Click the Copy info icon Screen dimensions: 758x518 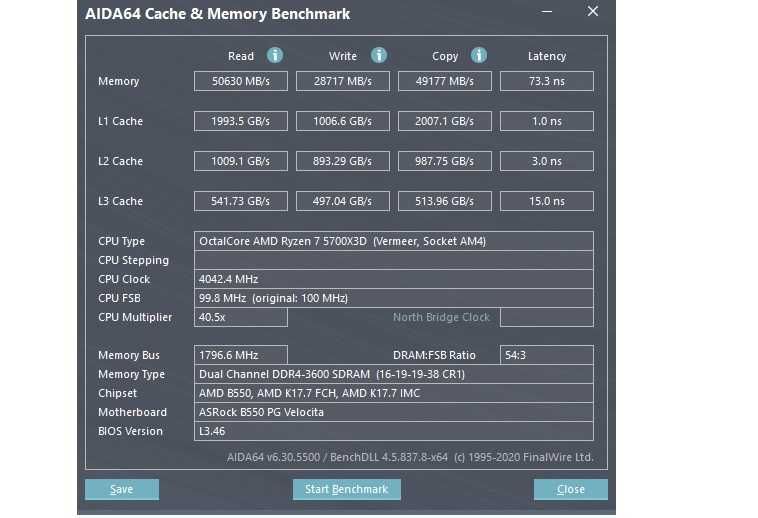(479, 56)
